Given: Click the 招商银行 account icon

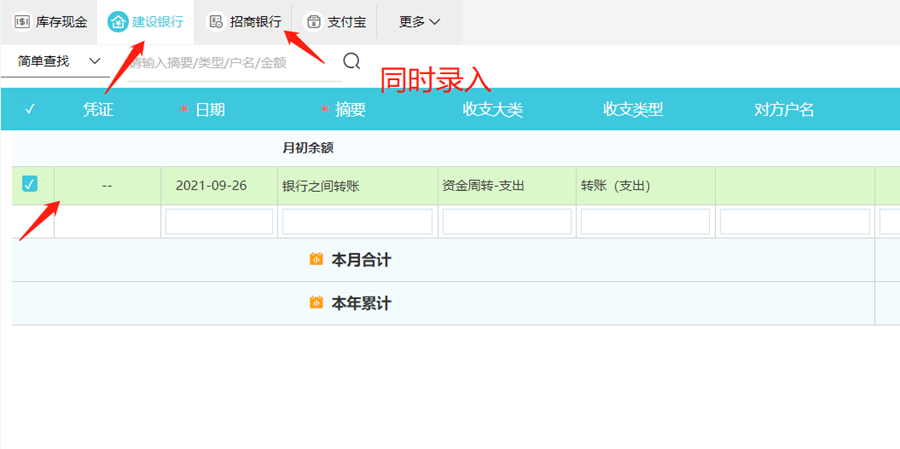Looking at the screenshot, I should 216,21.
